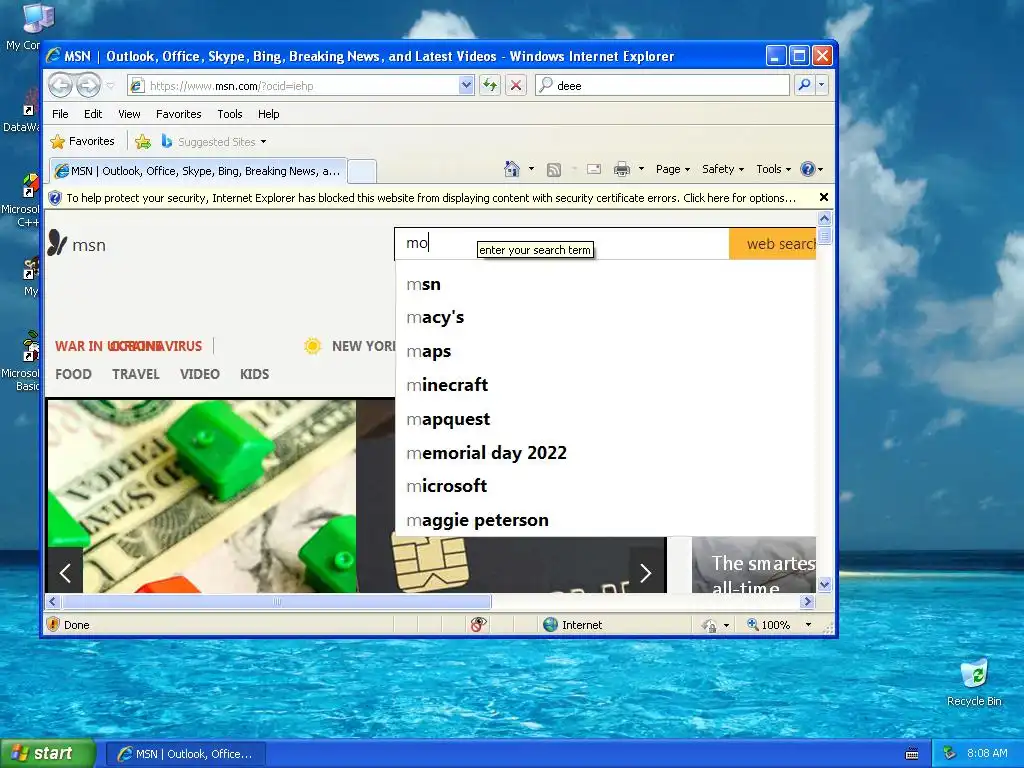The width and height of the screenshot is (1024, 768).
Task: Select the 'minecraft' search suggestion
Action: tap(605, 385)
